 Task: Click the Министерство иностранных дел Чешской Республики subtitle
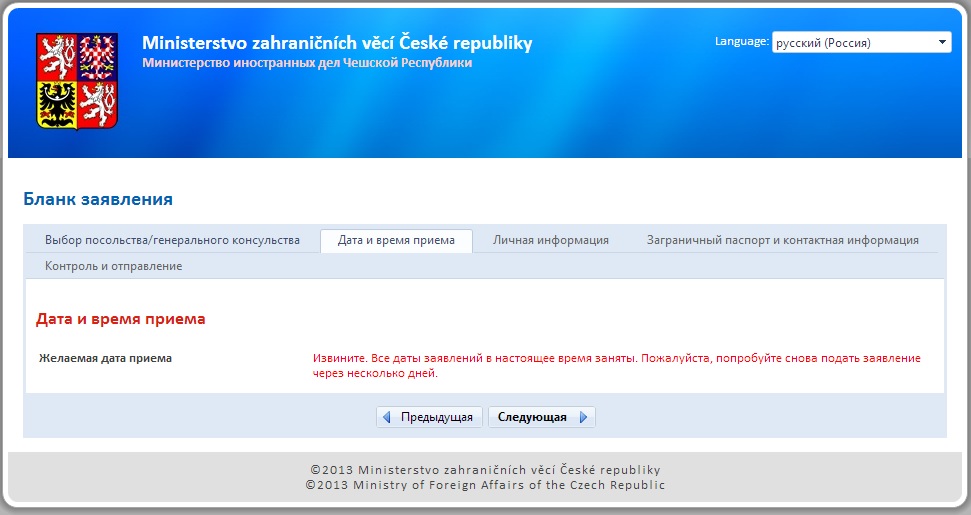click(x=307, y=63)
